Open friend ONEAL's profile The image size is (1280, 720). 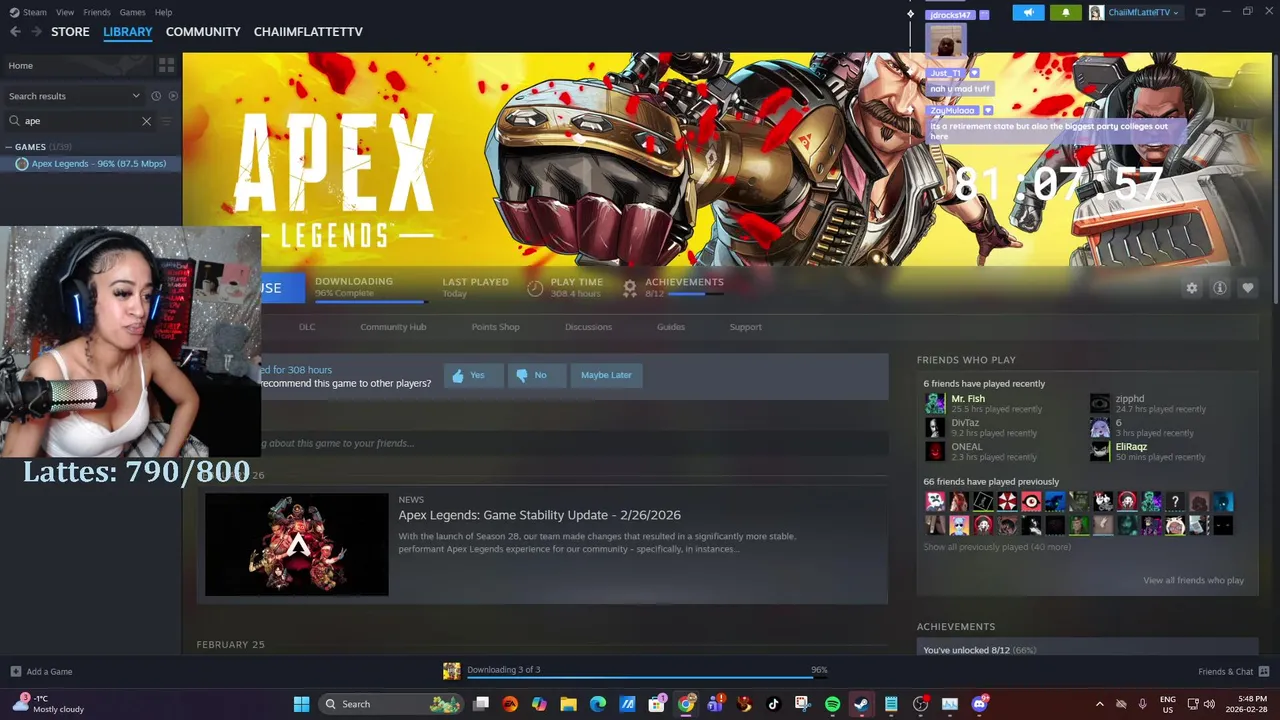point(966,447)
